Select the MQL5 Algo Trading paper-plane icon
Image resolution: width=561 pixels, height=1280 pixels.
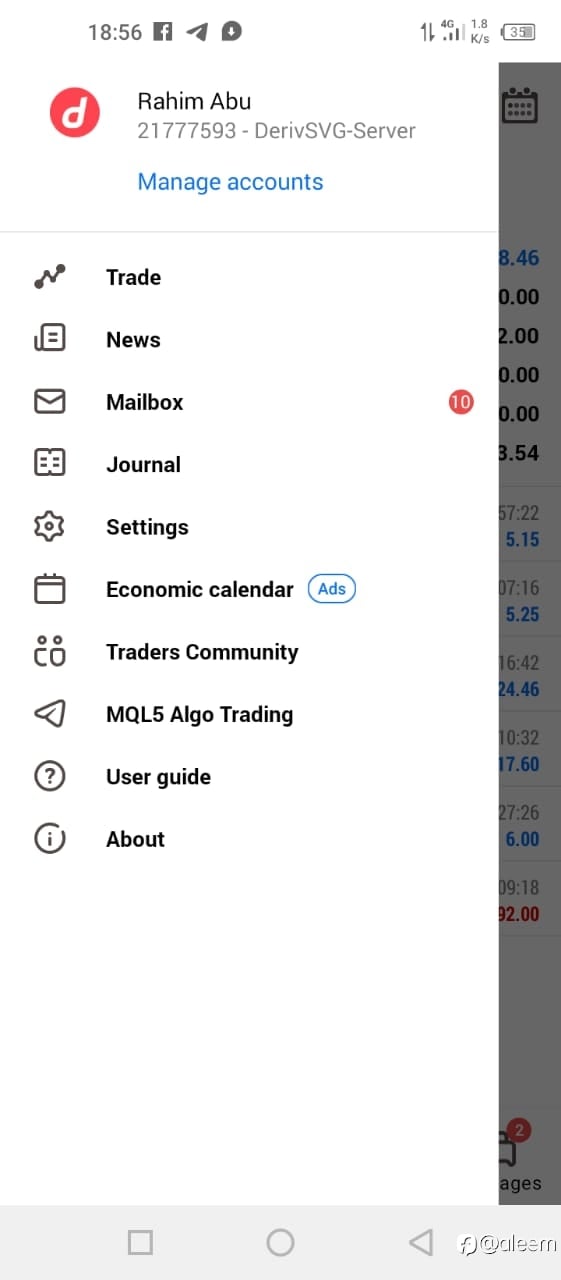(50, 714)
